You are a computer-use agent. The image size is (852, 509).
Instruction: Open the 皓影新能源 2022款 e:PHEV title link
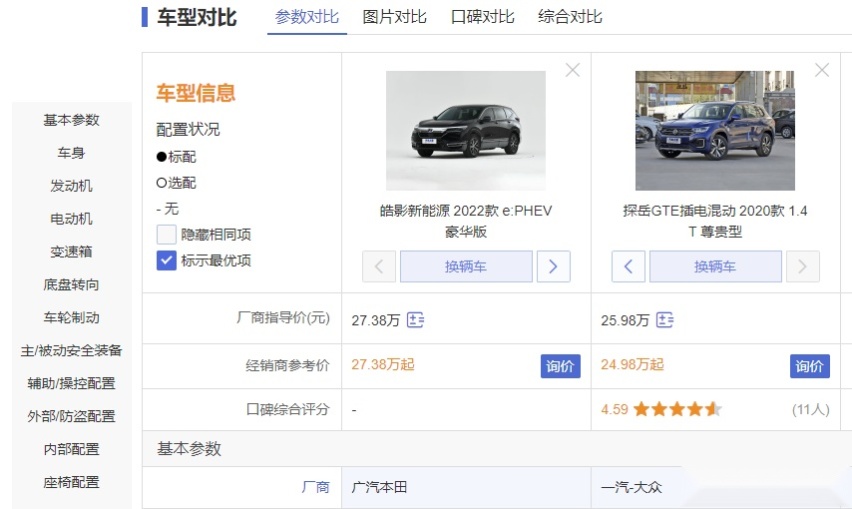(466, 221)
